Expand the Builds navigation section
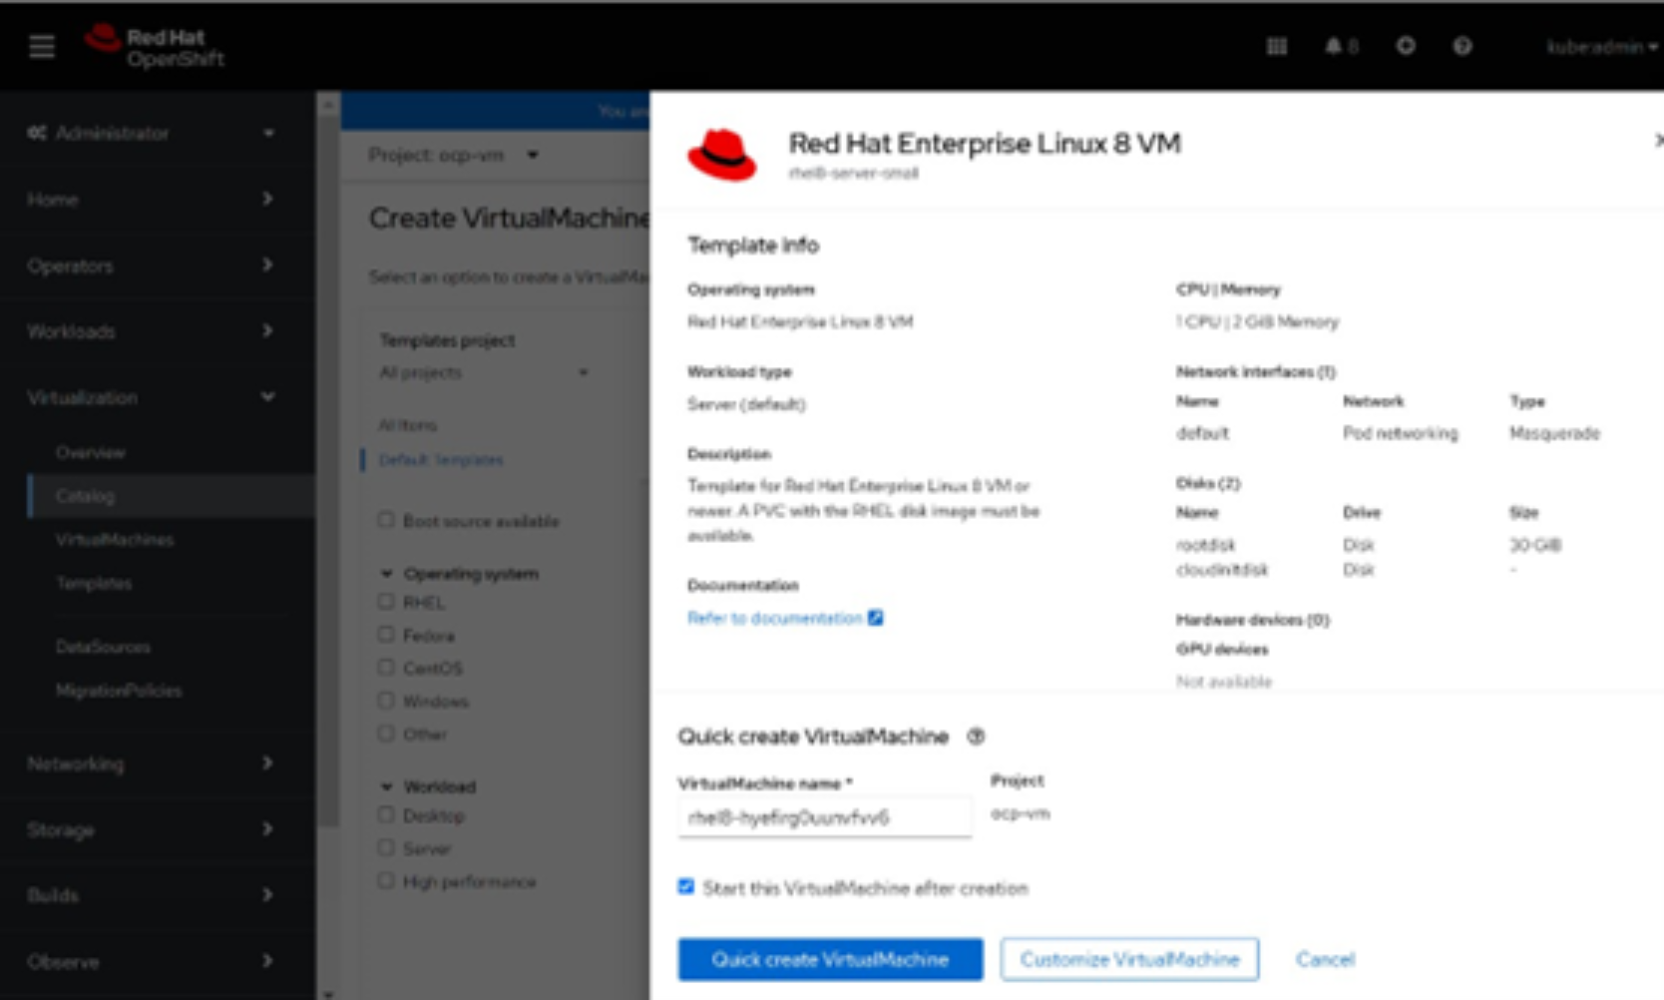Viewport: 1664px width, 1000px height. 150,895
